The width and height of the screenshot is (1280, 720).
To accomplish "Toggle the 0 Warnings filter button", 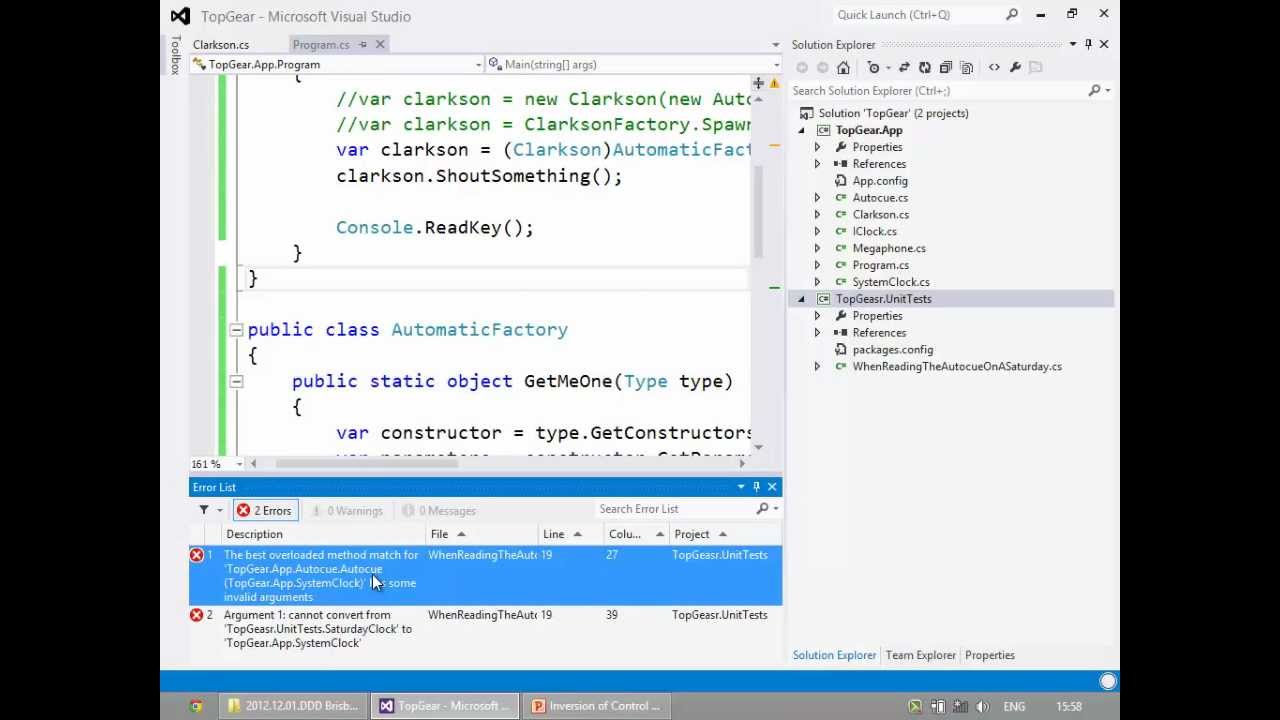I will point(346,511).
